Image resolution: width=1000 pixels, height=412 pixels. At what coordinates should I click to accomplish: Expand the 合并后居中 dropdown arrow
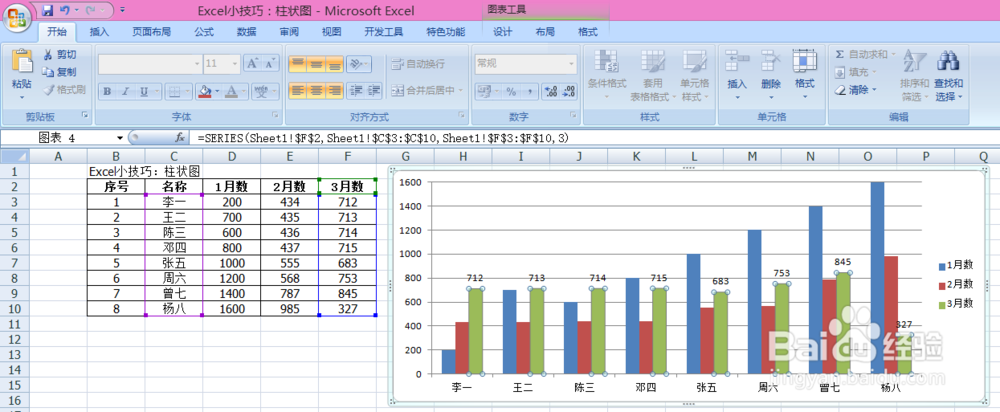point(460,91)
